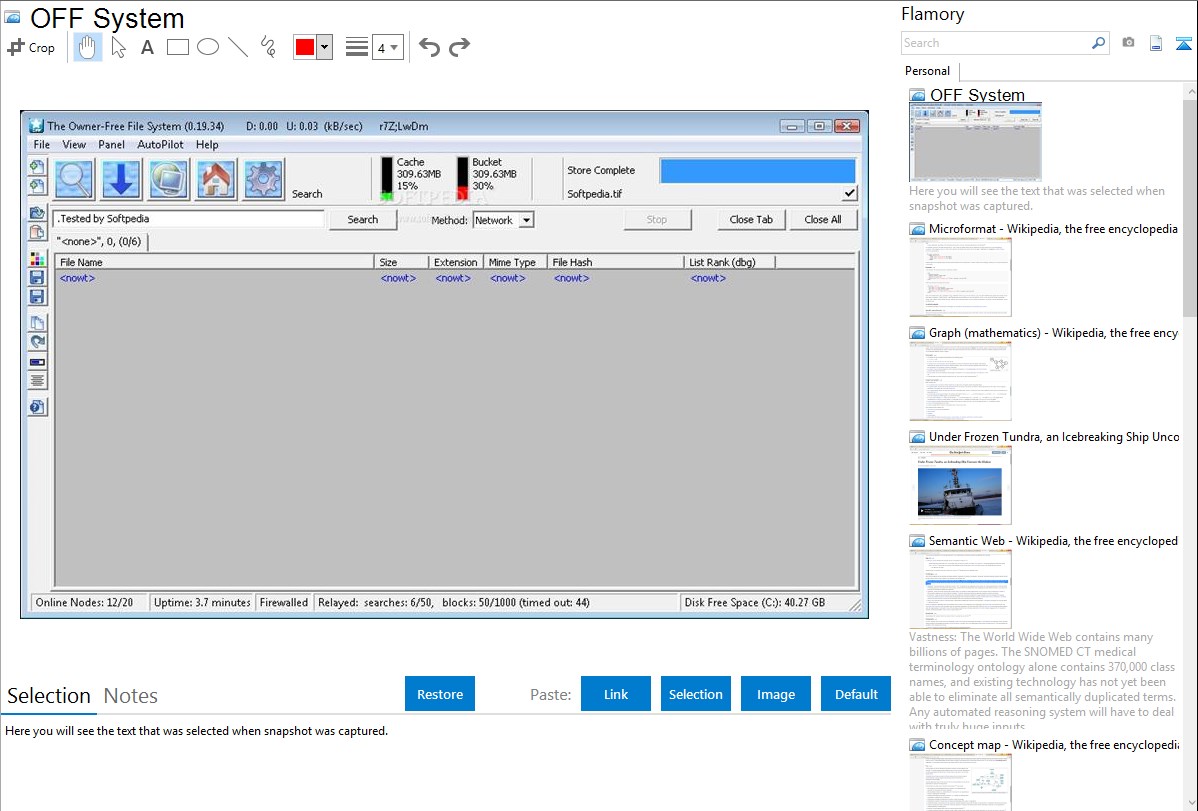Focus the Flamory search field
The image size is (1198, 811).
[995, 43]
